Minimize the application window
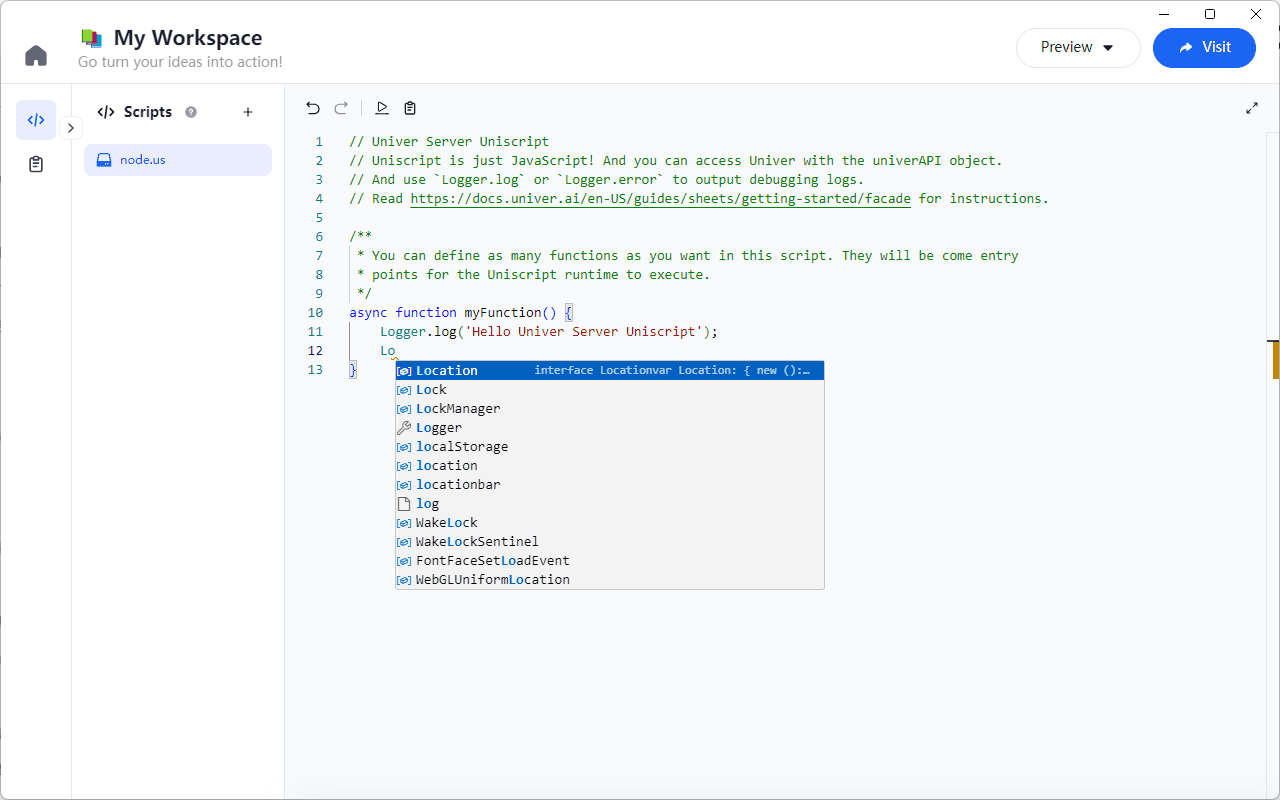The width and height of the screenshot is (1280, 800). click(1164, 14)
